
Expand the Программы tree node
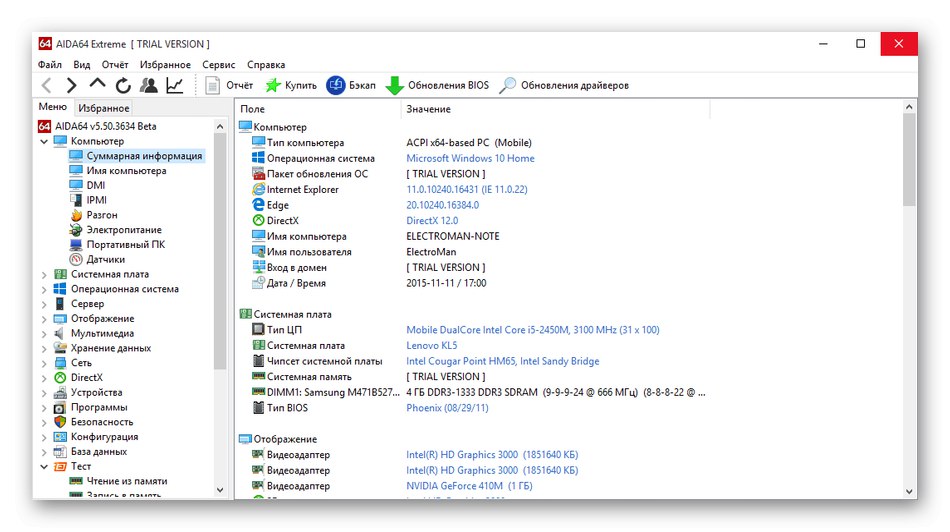pyautogui.click(x=44, y=407)
